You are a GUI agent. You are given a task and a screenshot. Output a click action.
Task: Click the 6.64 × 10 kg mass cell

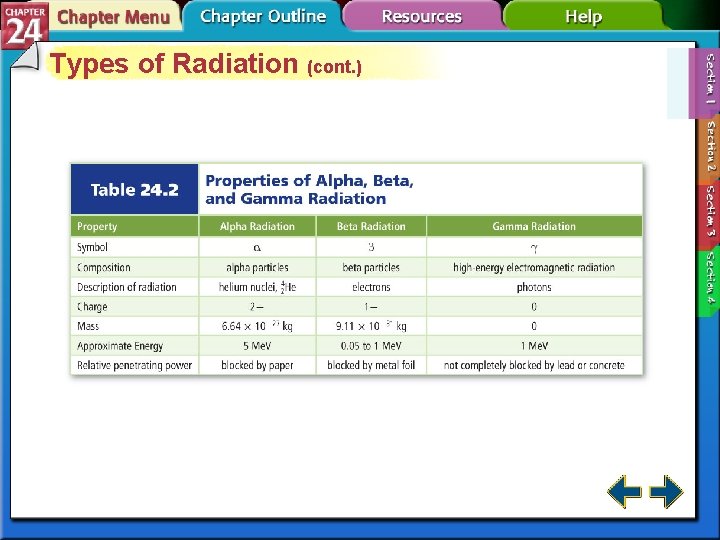pyautogui.click(x=257, y=326)
